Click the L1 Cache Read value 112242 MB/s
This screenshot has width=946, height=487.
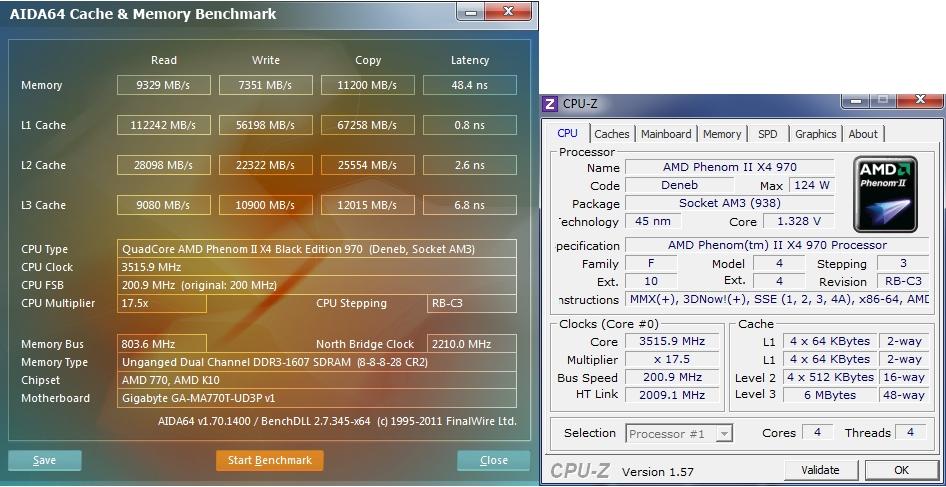163,125
